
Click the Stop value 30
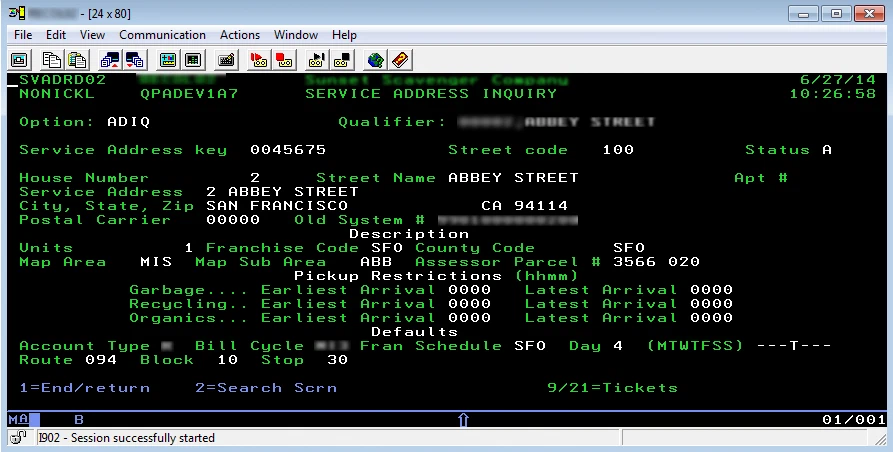click(x=337, y=360)
